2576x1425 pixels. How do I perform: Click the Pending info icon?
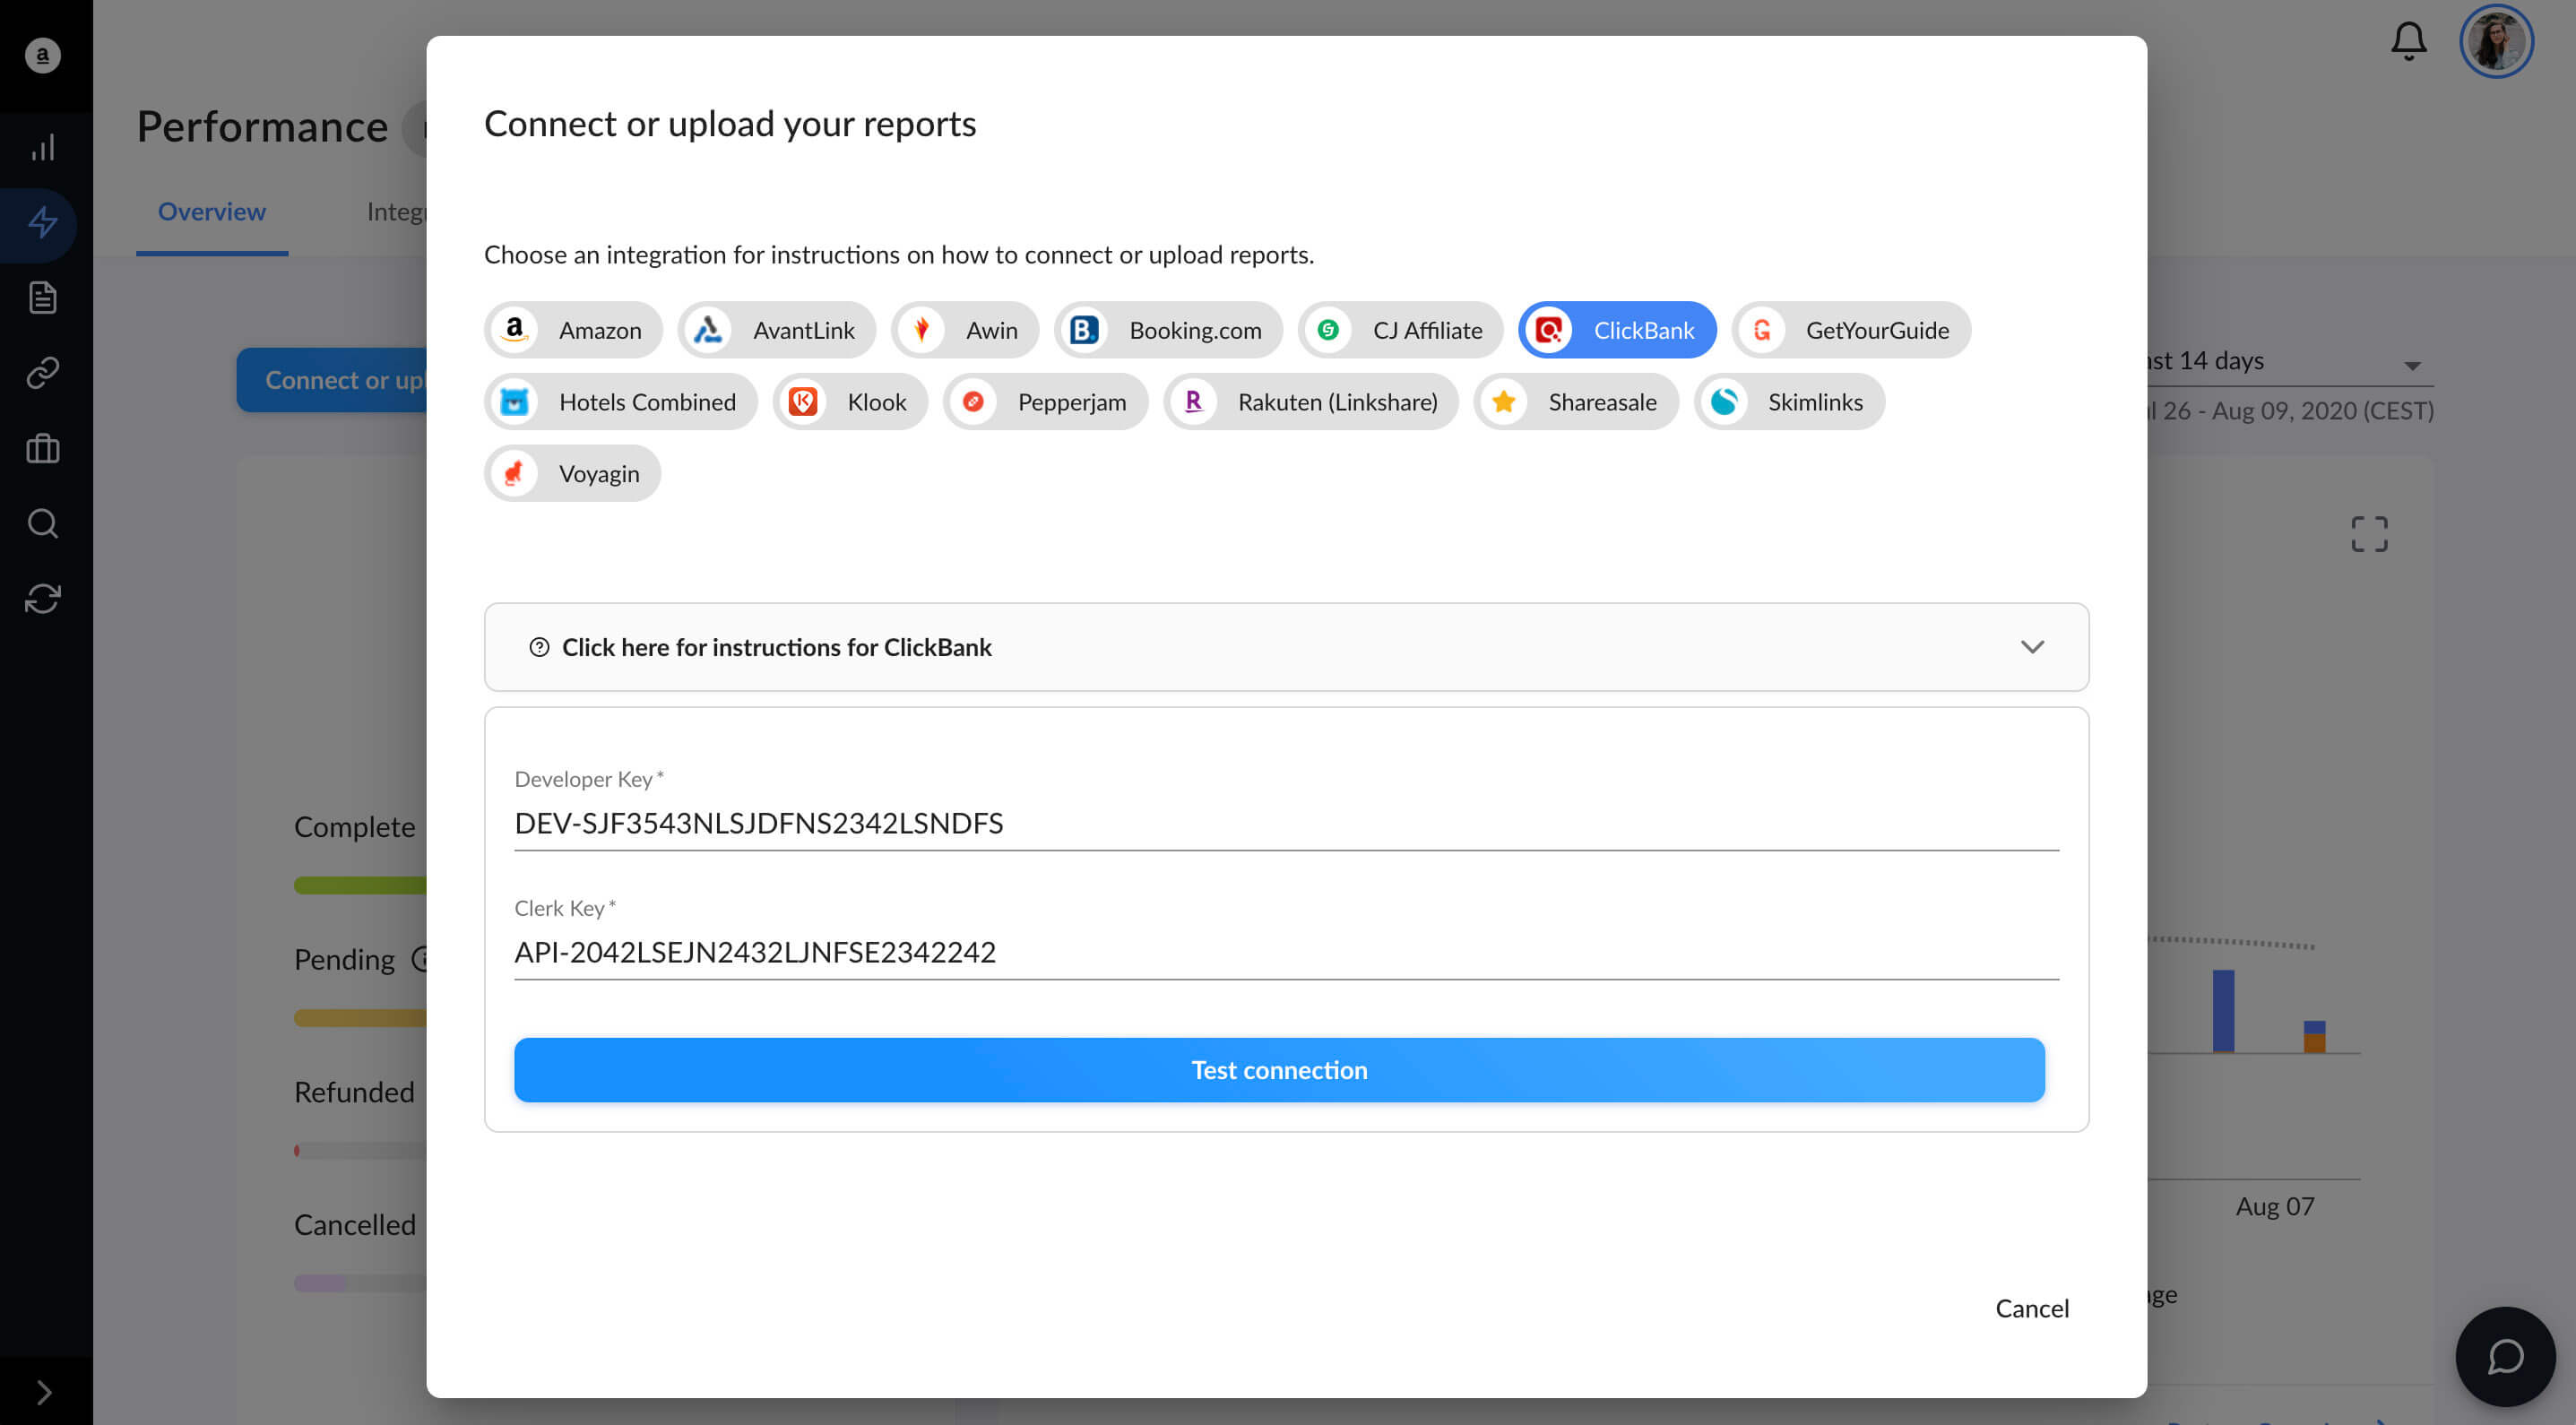(421, 959)
